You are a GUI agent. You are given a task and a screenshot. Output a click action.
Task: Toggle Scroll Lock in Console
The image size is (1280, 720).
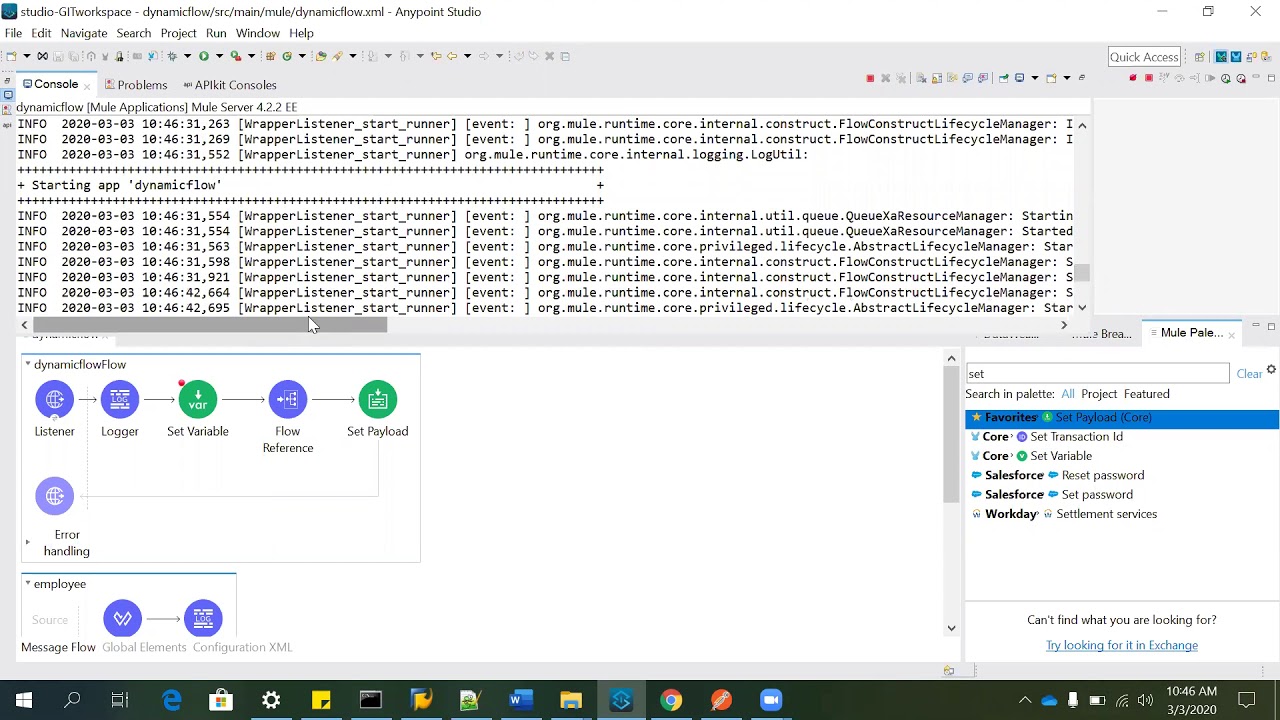(x=937, y=78)
